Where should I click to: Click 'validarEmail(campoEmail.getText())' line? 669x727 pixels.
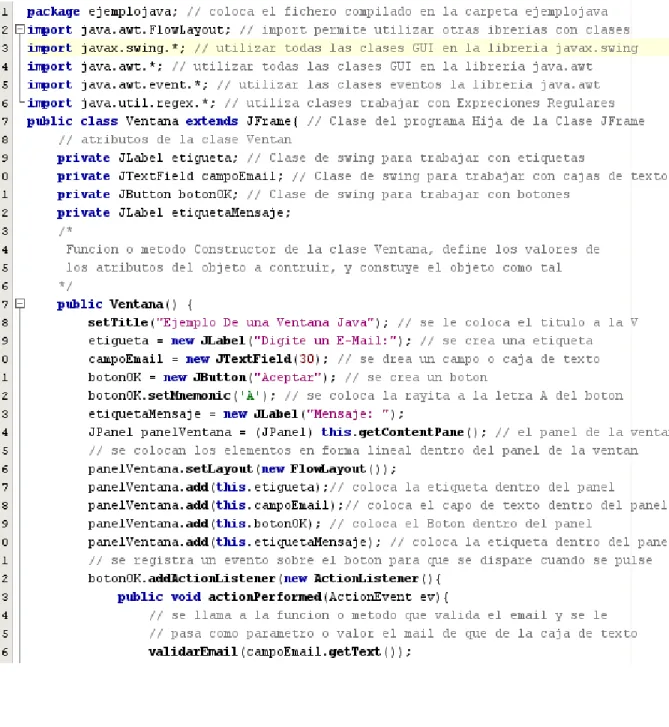point(280,652)
